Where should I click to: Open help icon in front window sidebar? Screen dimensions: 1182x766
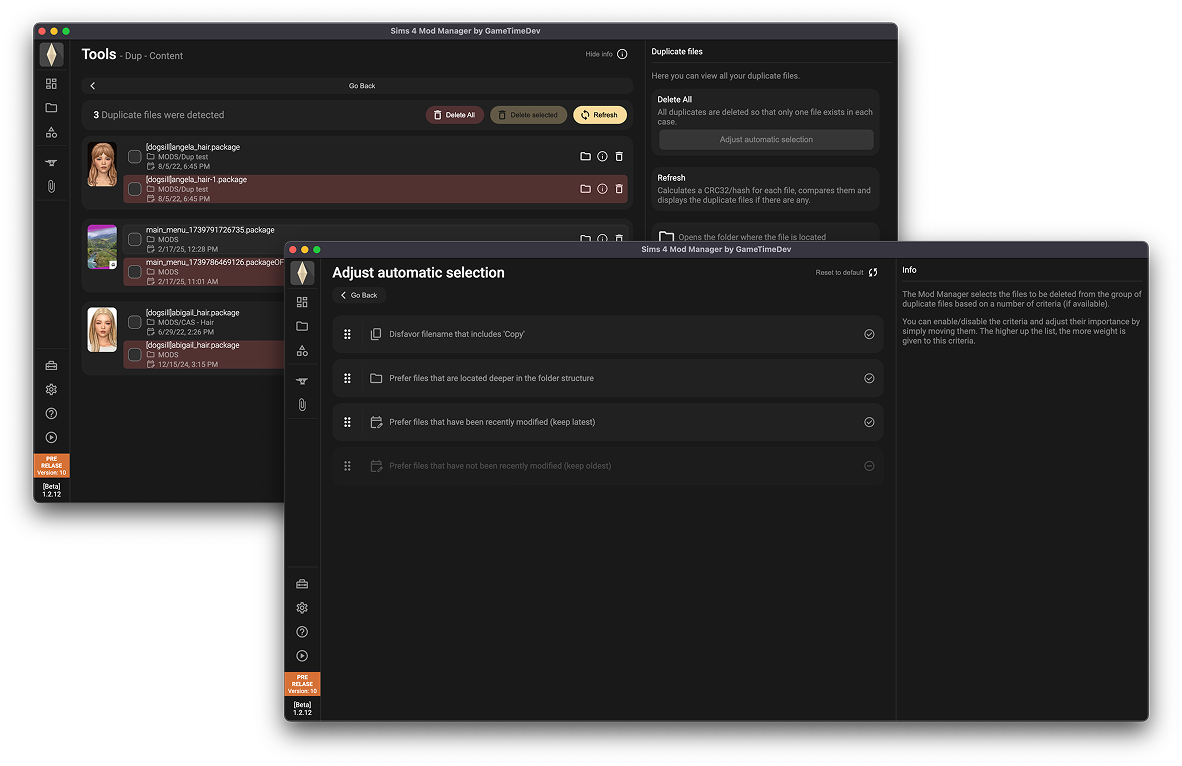click(x=302, y=632)
